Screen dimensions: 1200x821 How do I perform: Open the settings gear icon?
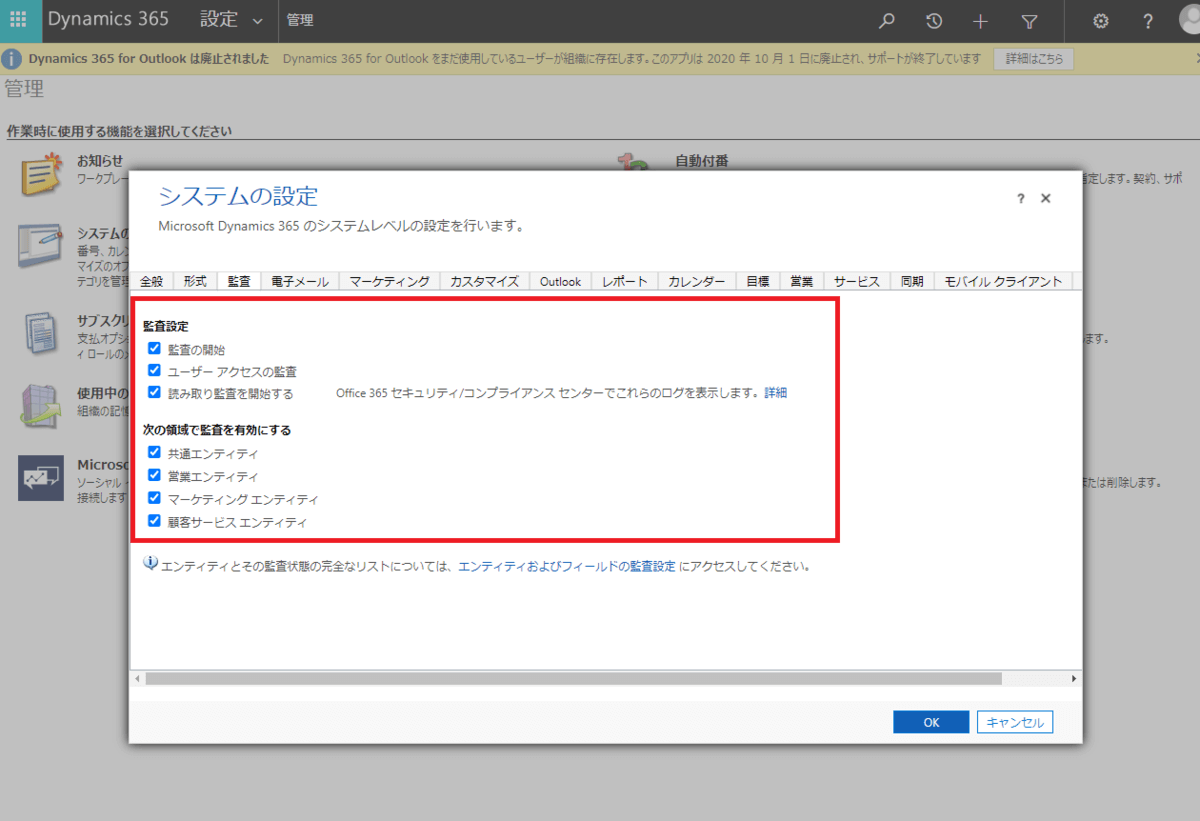(1101, 21)
